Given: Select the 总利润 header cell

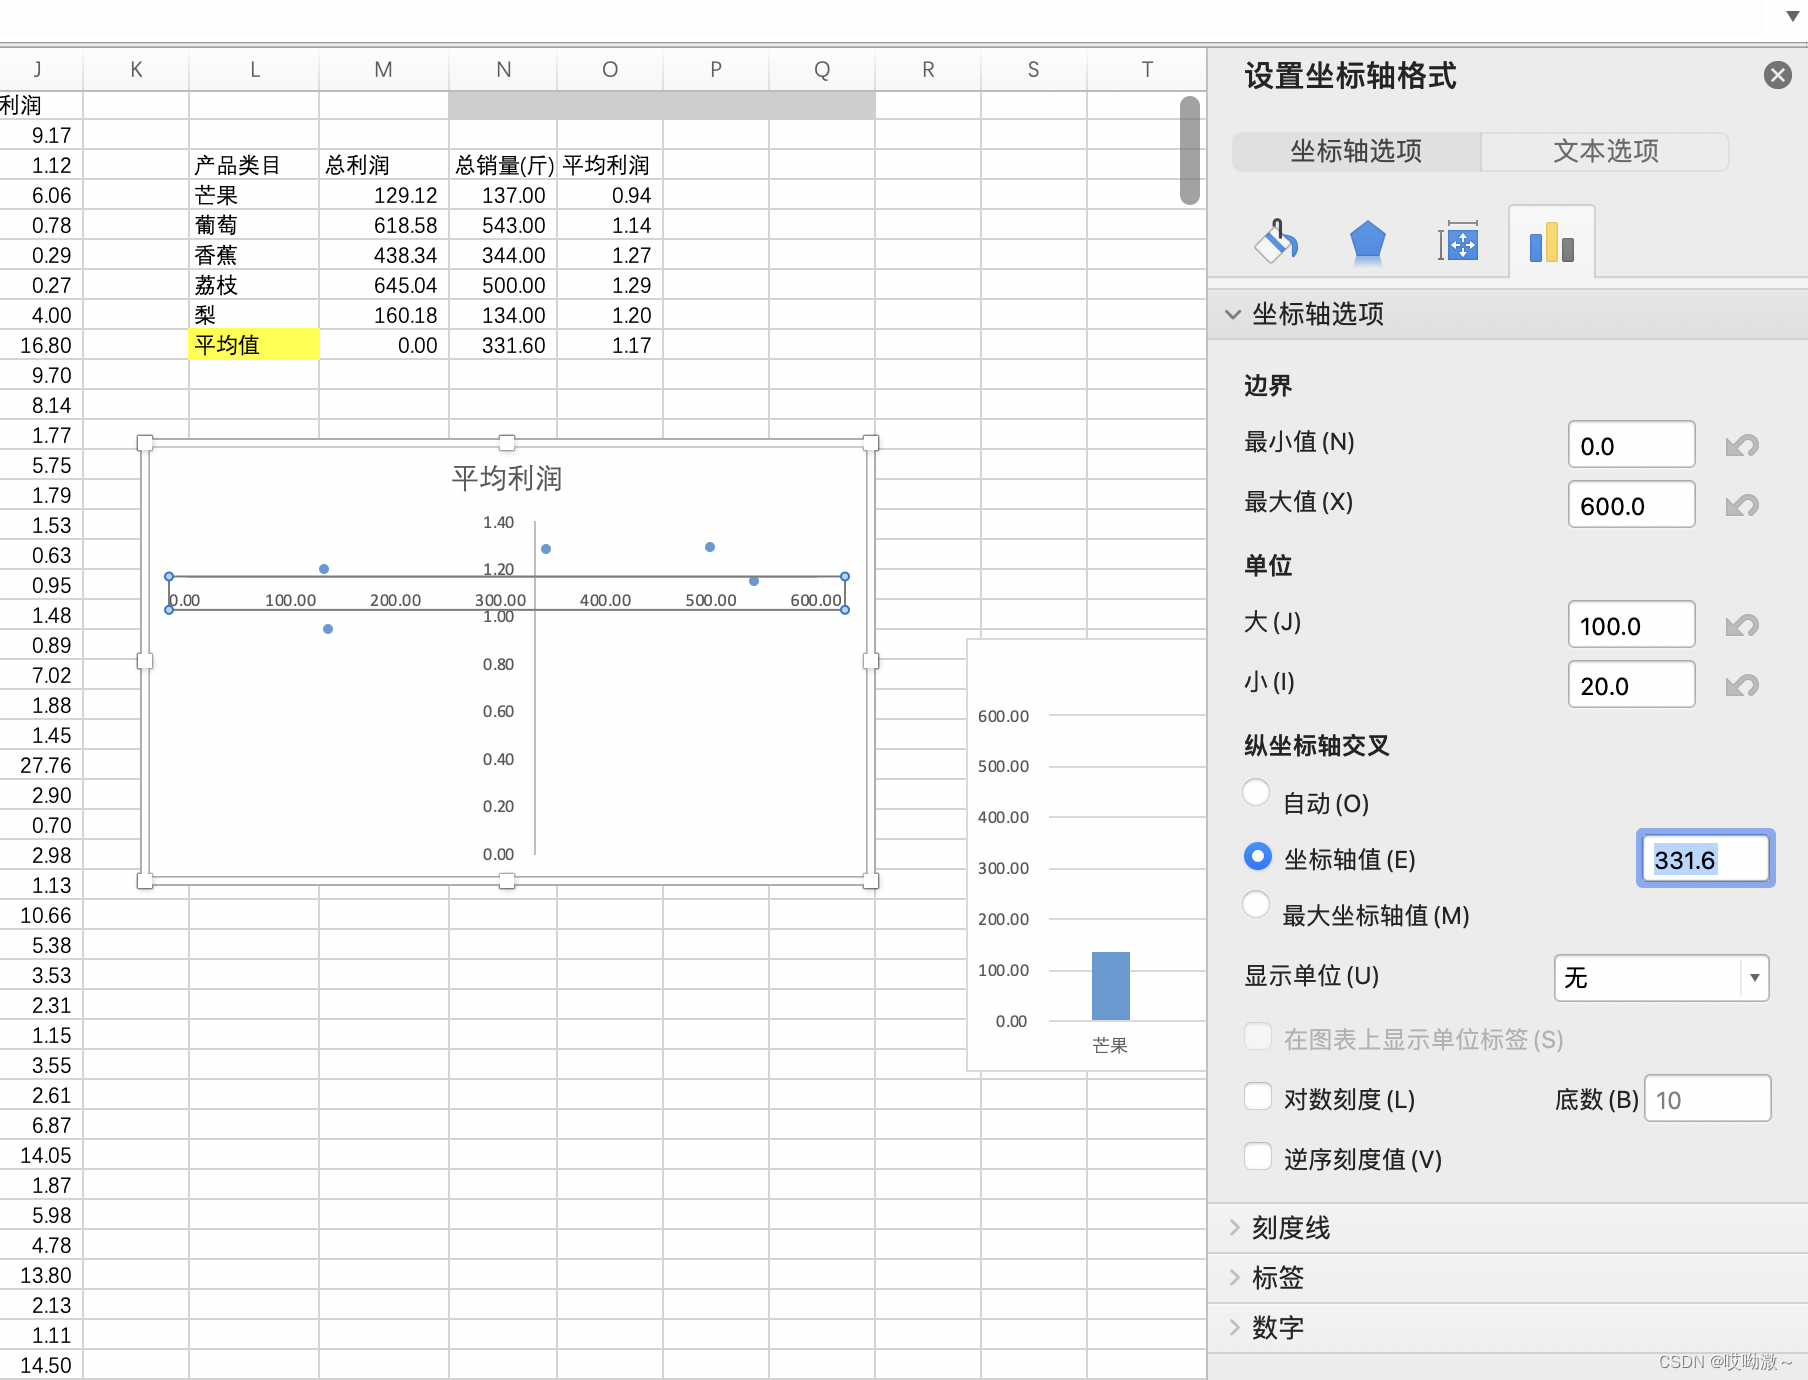Looking at the screenshot, I should (x=384, y=165).
